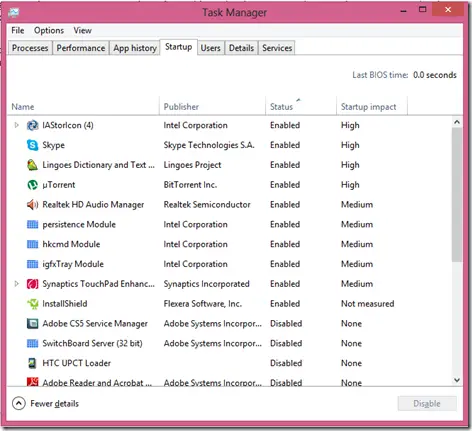Image resolution: width=472 pixels, height=431 pixels.
Task: Click the Adobe Reader and Acrobat icon
Action: click(x=32, y=382)
